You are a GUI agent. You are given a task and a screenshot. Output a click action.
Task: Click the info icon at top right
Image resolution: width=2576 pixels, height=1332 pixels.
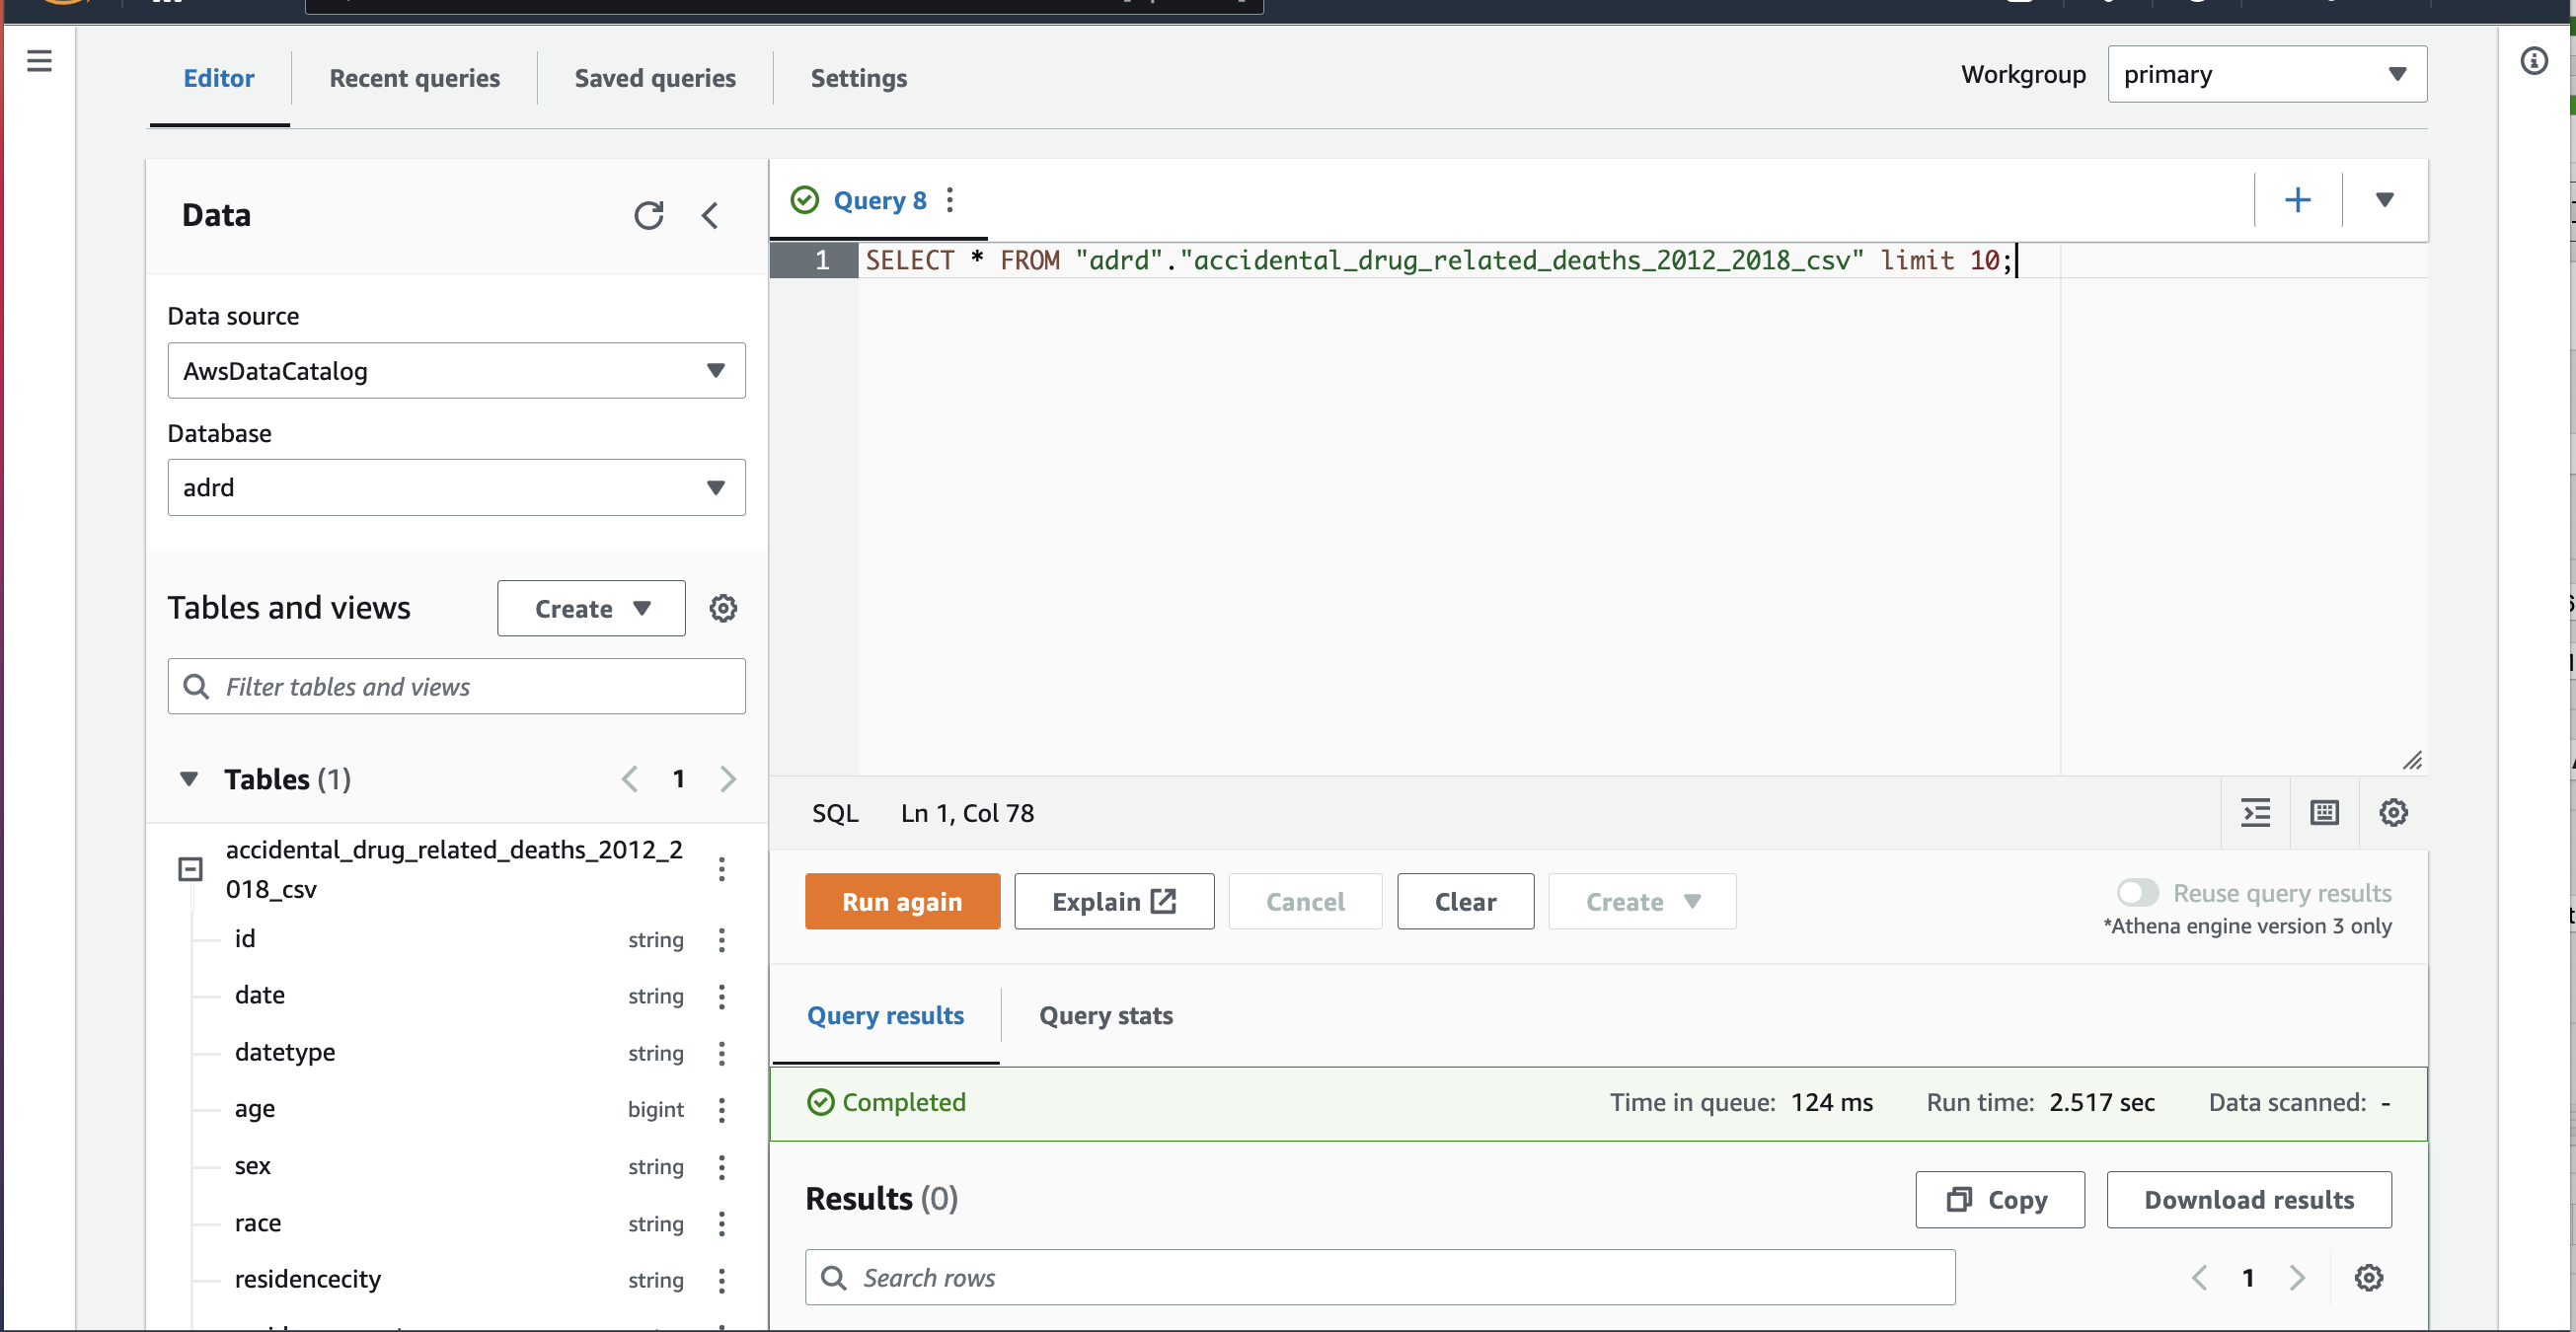coord(2533,61)
